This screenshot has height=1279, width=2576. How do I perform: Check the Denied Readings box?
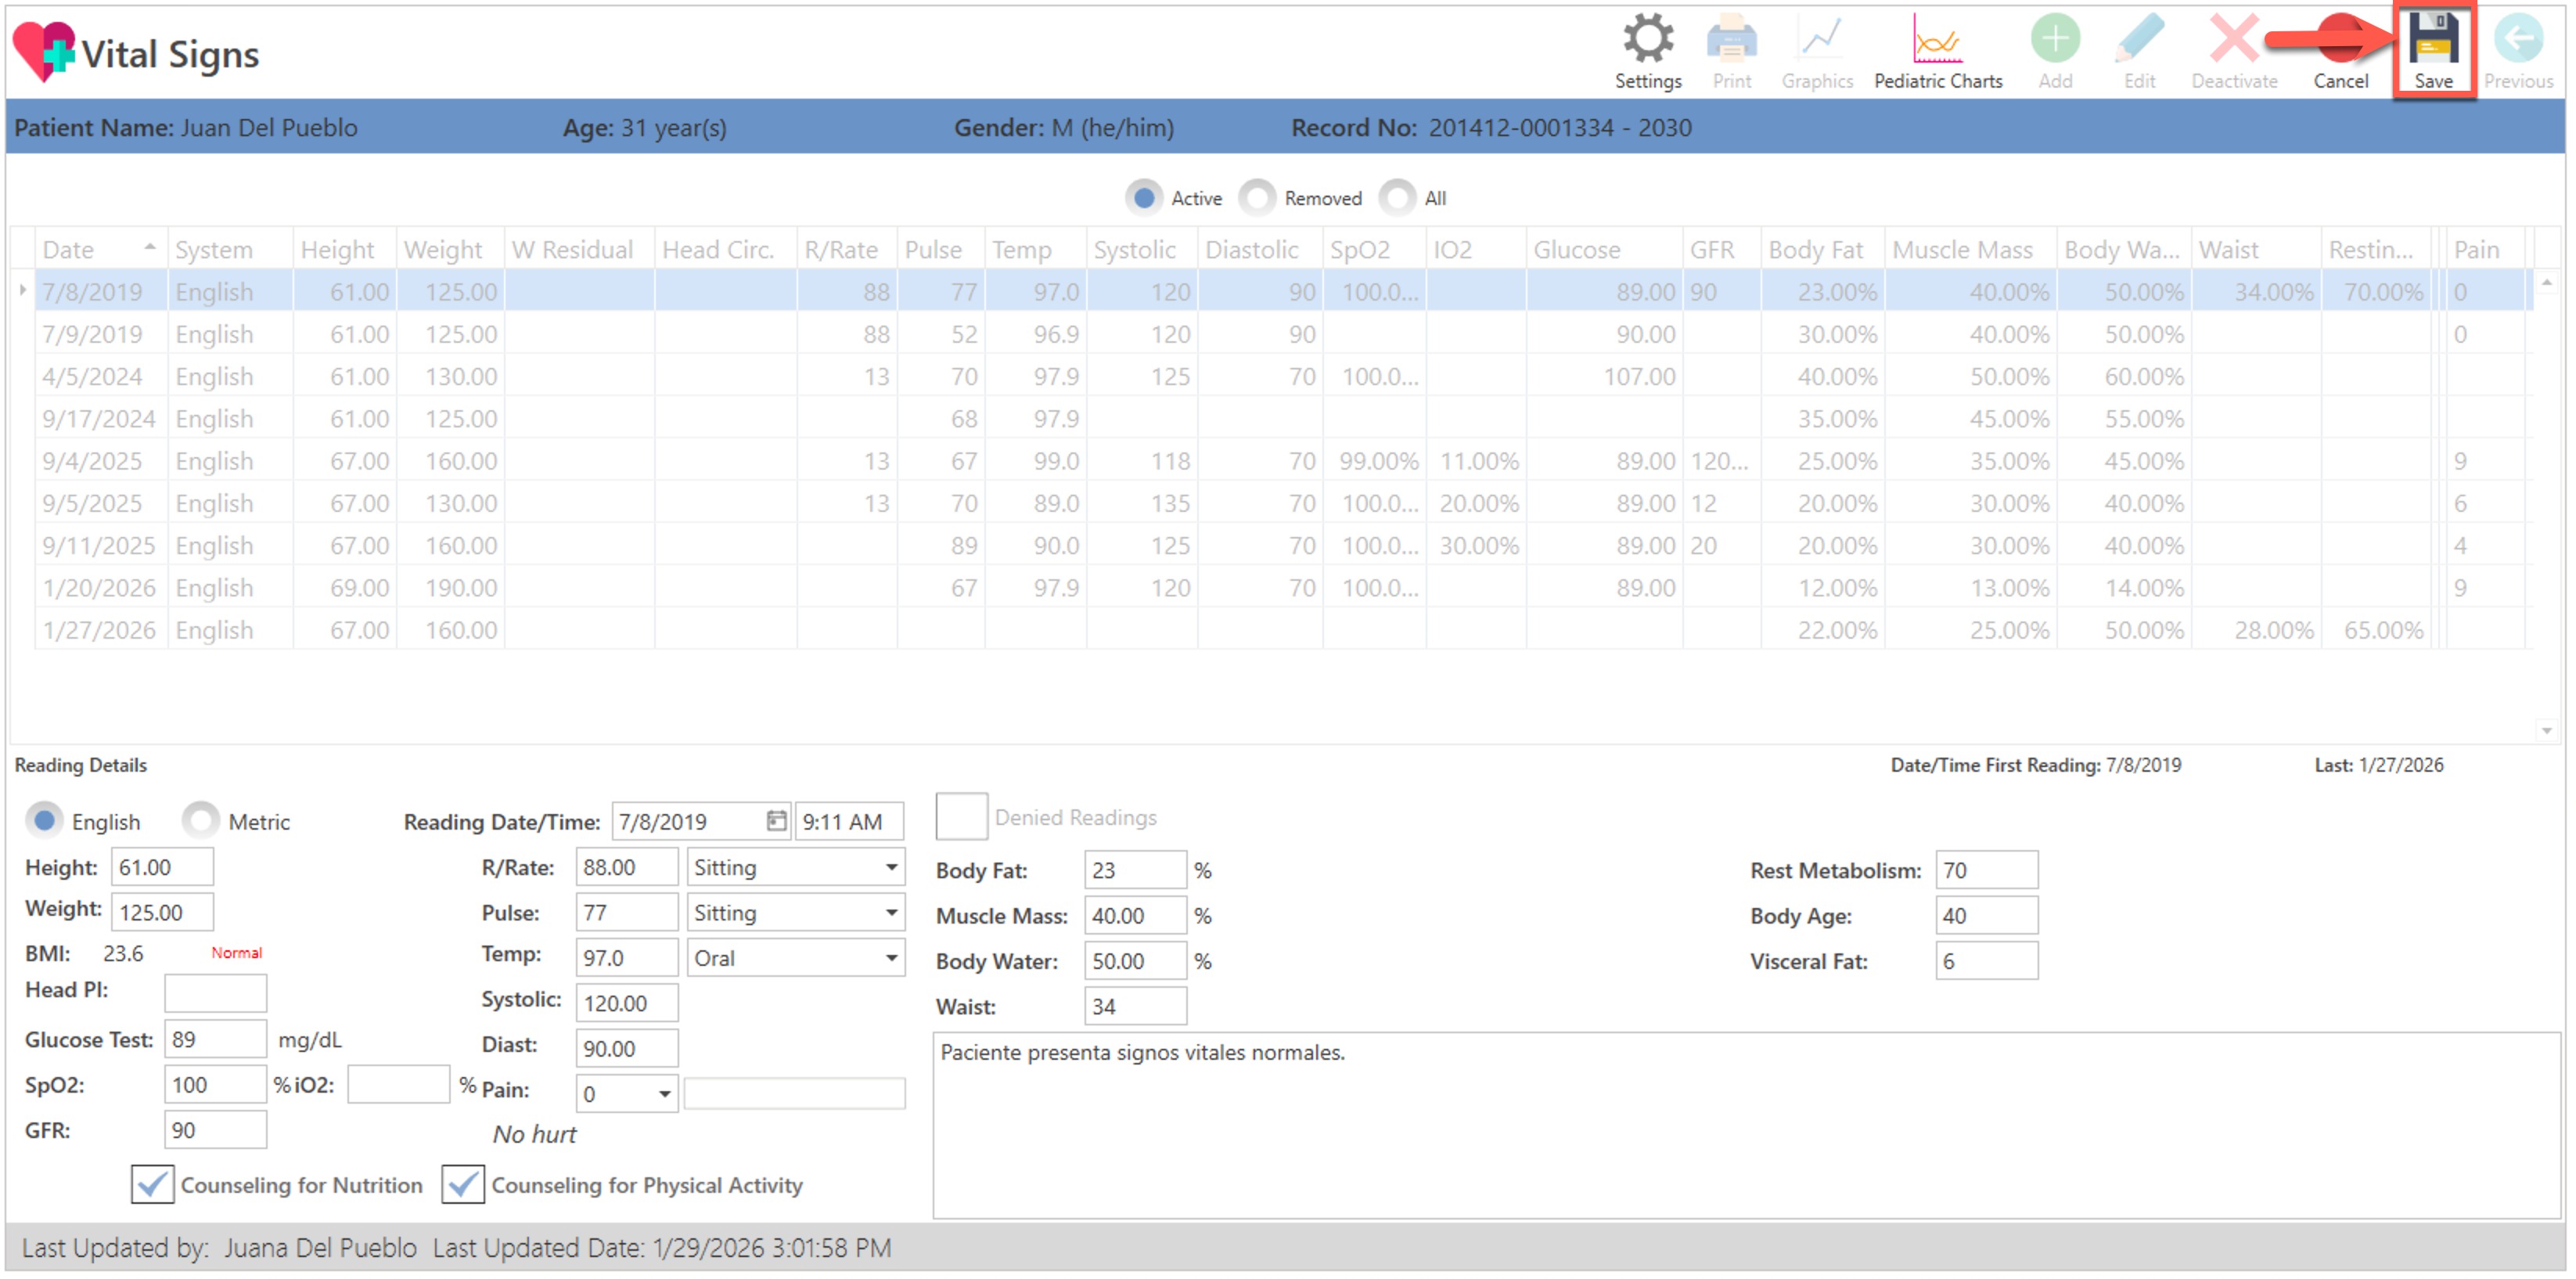click(961, 817)
